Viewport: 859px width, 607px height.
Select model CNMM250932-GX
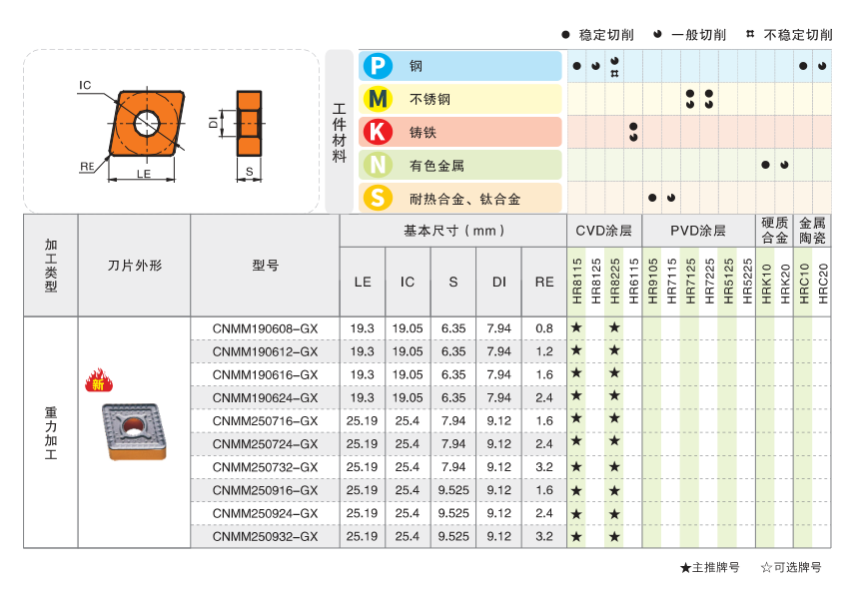pyautogui.click(x=265, y=536)
